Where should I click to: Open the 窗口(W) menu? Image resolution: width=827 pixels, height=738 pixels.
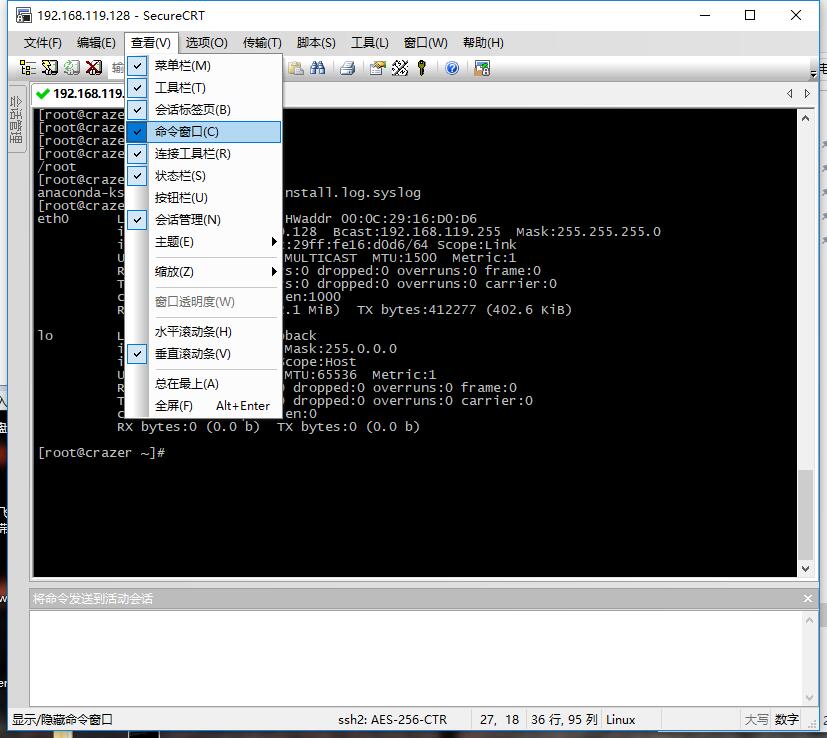426,43
